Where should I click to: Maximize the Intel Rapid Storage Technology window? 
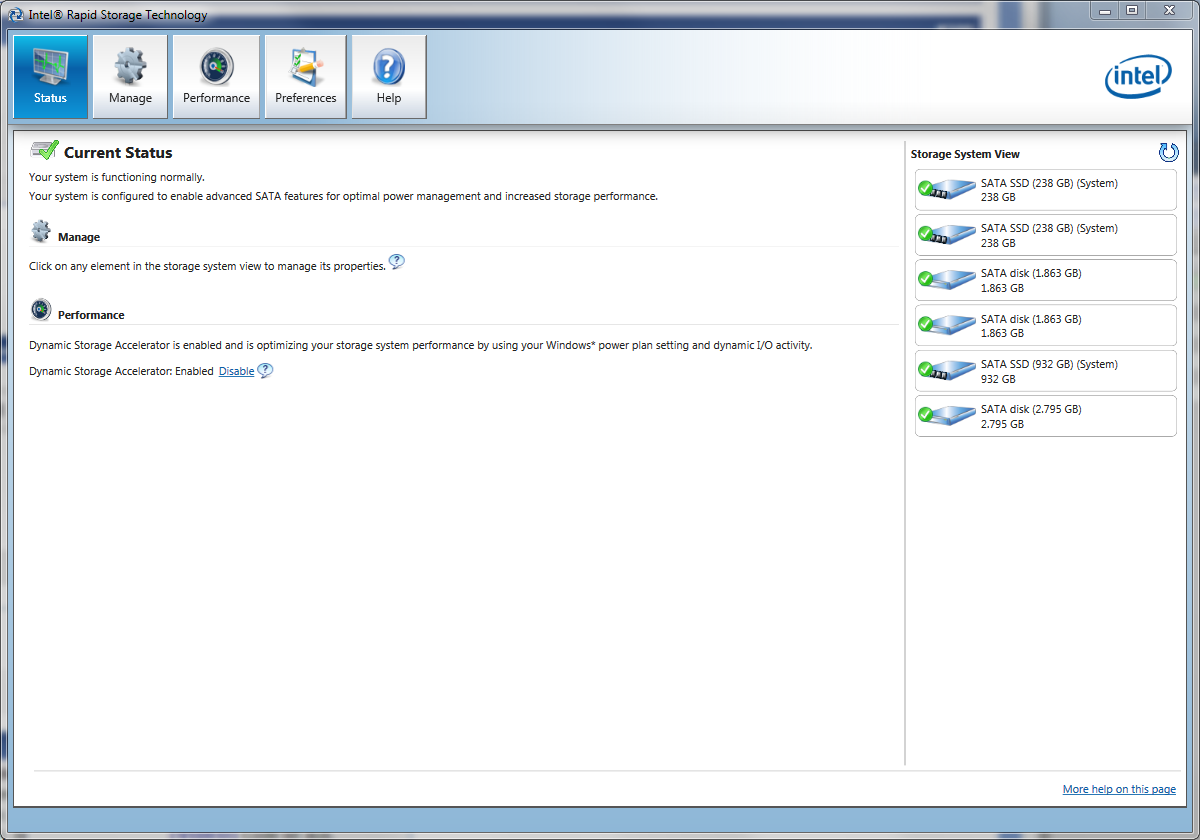pyautogui.click(x=1132, y=10)
